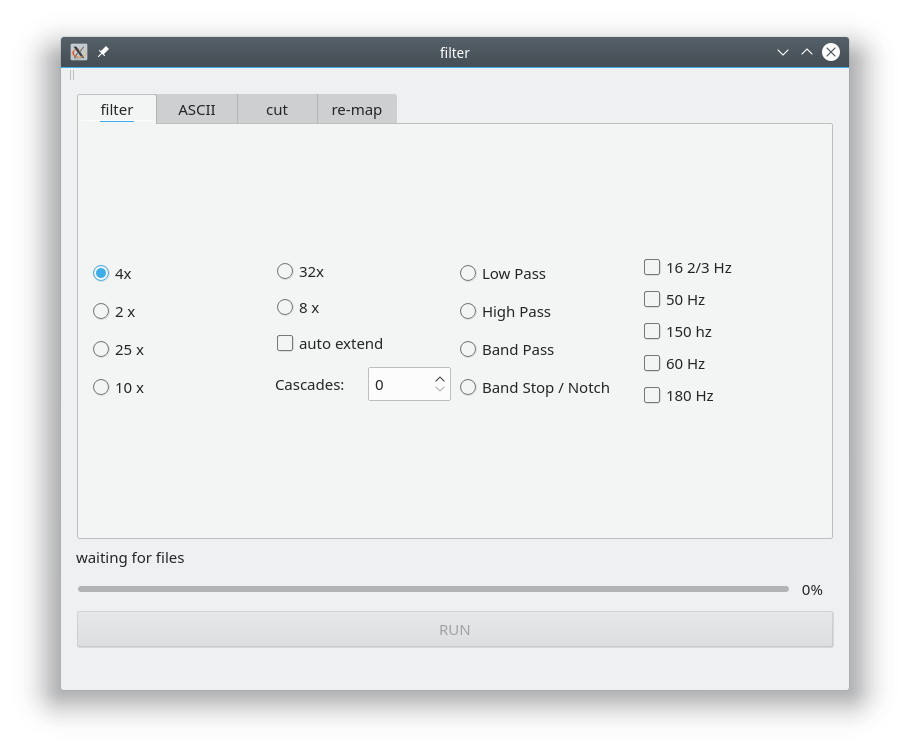This screenshot has height=751, width=910.
Task: Increase Cascades value with up arrow
Action: tap(440, 378)
